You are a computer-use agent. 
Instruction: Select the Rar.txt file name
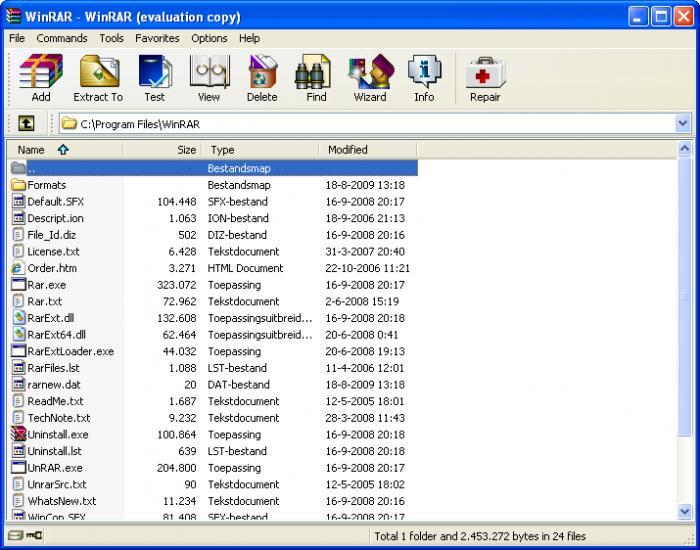(x=45, y=301)
